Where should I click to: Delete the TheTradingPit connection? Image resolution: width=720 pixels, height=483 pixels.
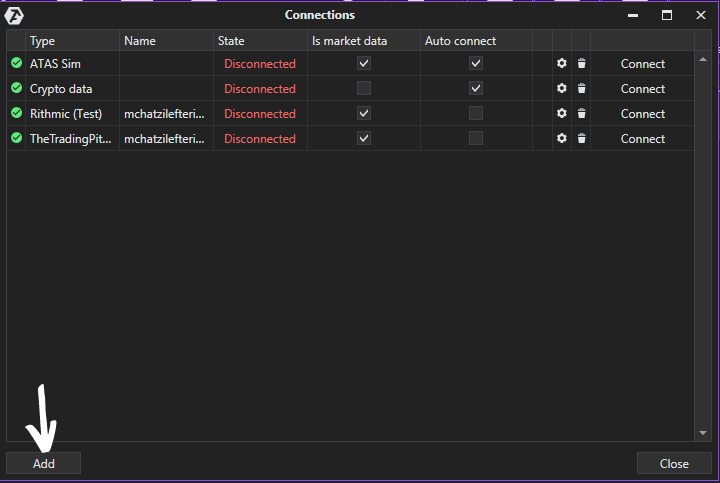pyautogui.click(x=581, y=139)
